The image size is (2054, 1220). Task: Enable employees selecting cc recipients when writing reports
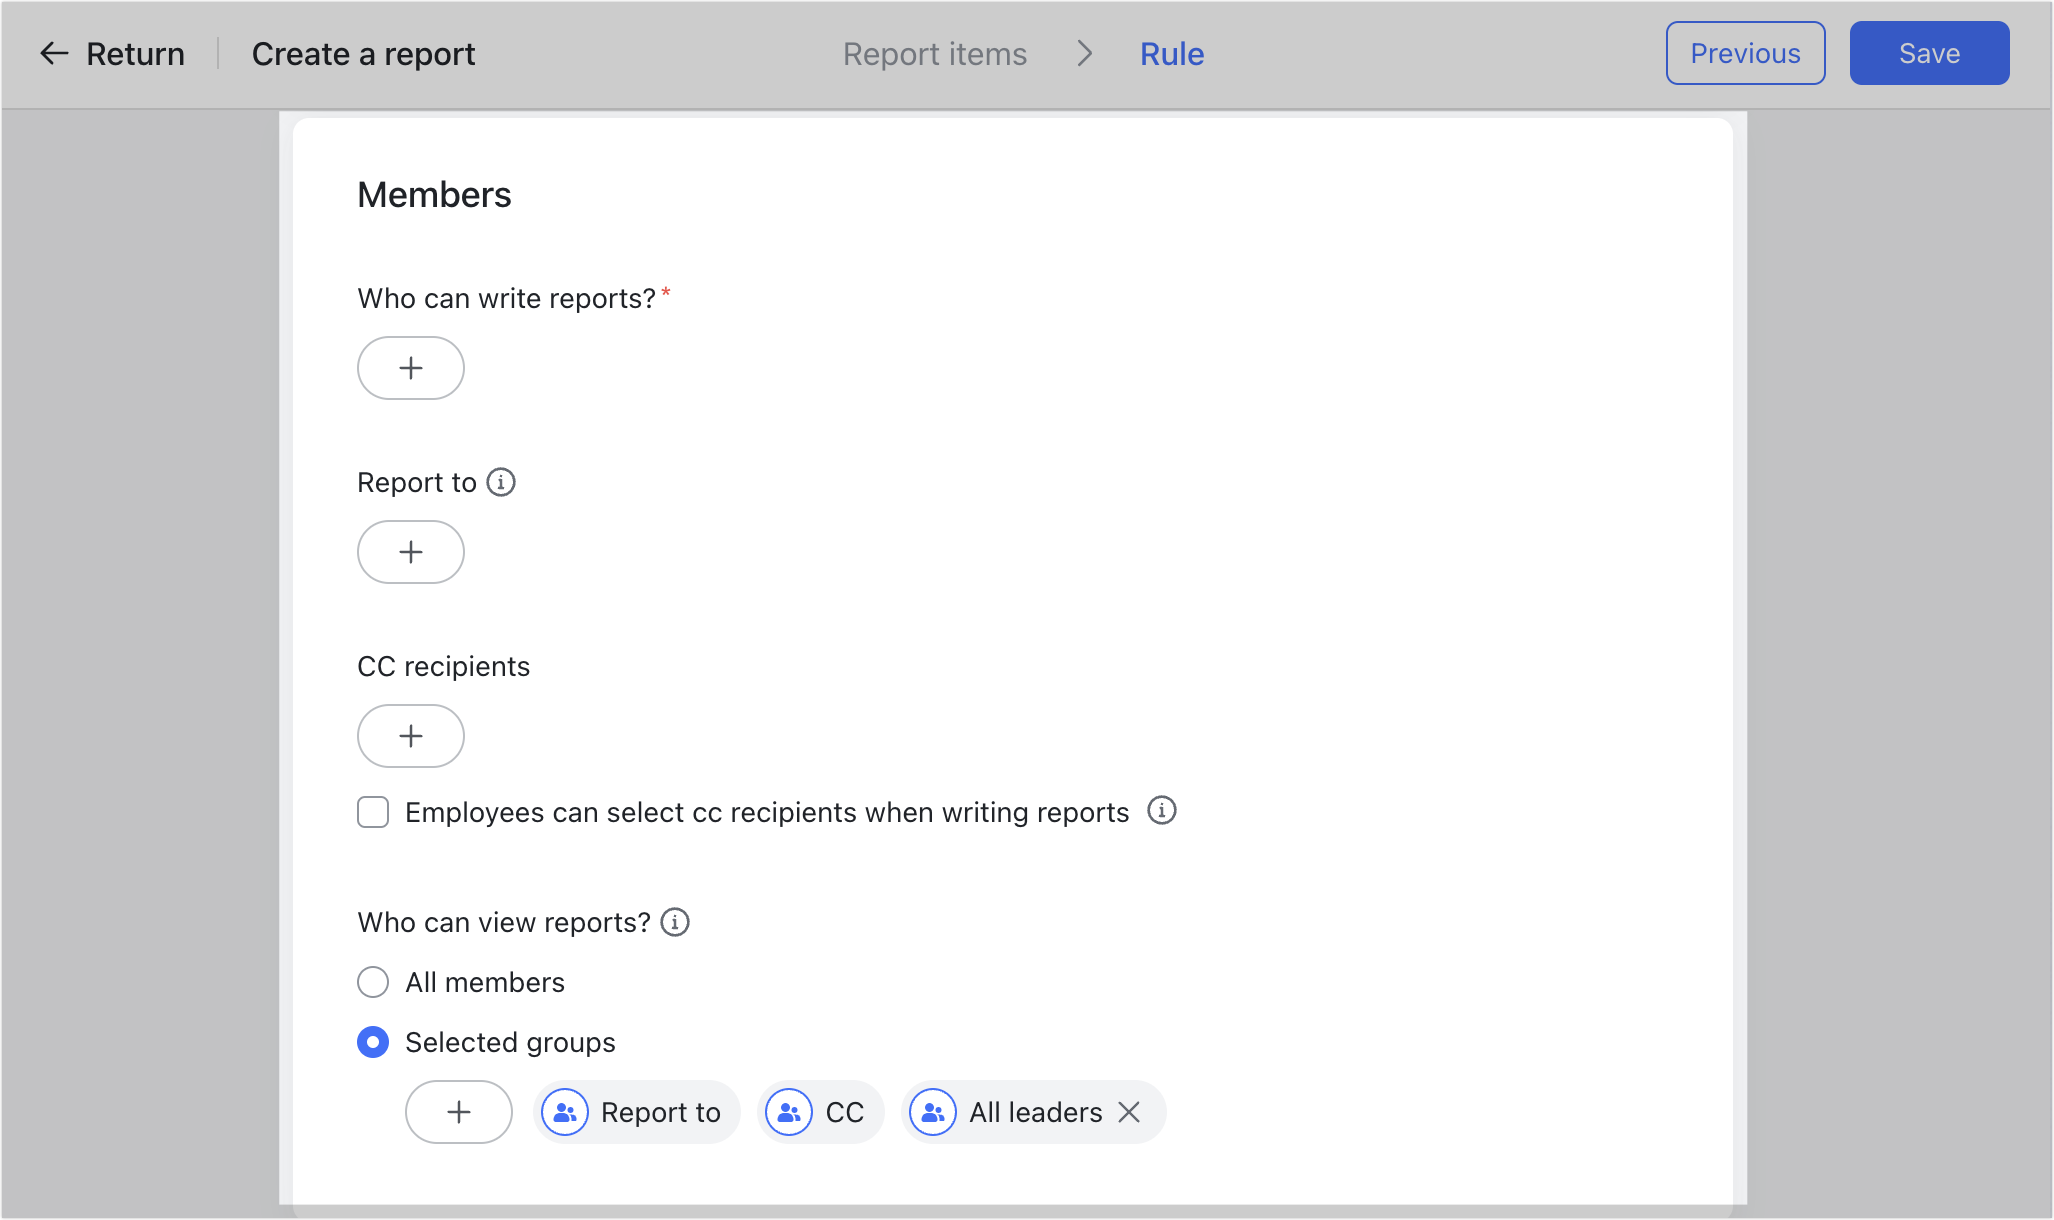click(x=372, y=812)
